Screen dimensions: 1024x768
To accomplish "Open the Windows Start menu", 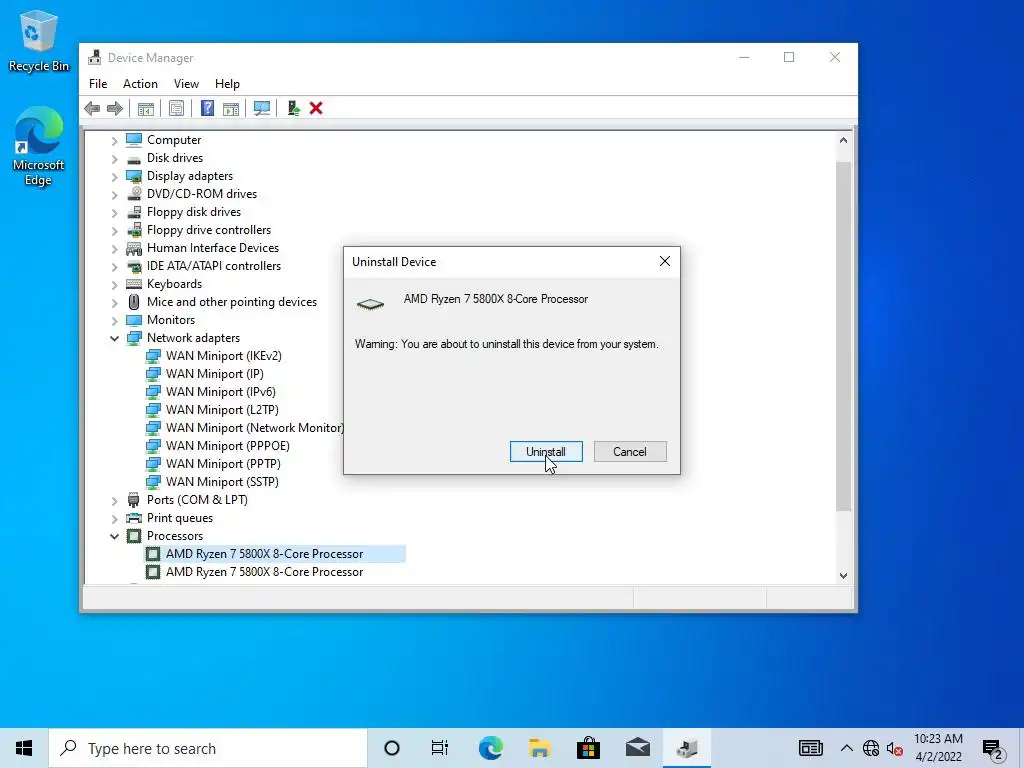I will 24,748.
